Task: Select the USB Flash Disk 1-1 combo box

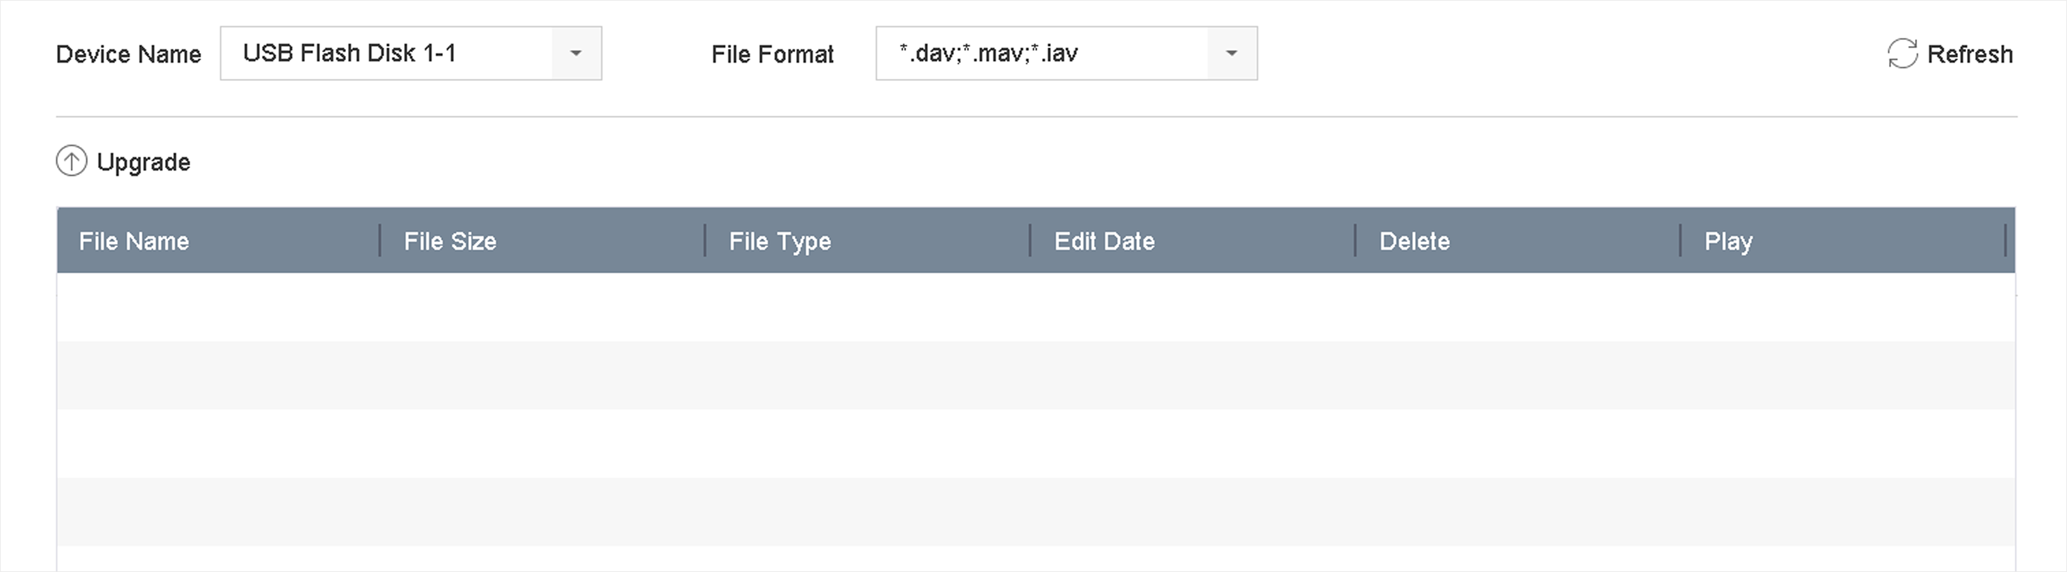Action: 386,54
